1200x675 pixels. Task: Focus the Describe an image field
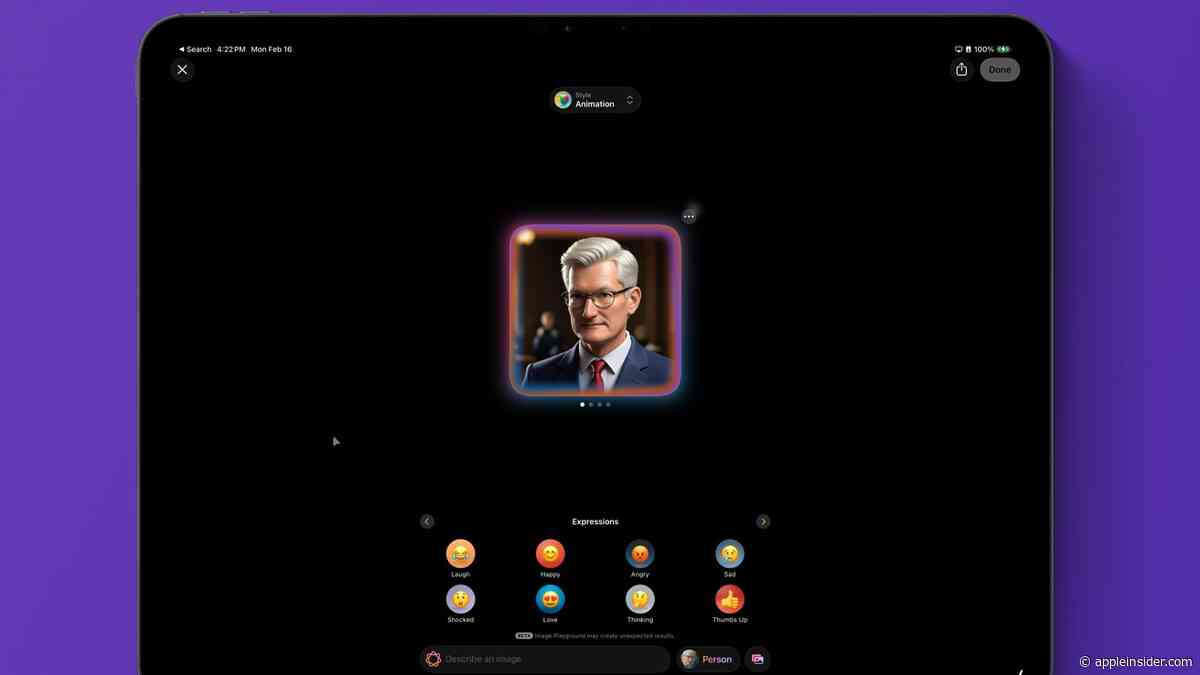coord(545,659)
